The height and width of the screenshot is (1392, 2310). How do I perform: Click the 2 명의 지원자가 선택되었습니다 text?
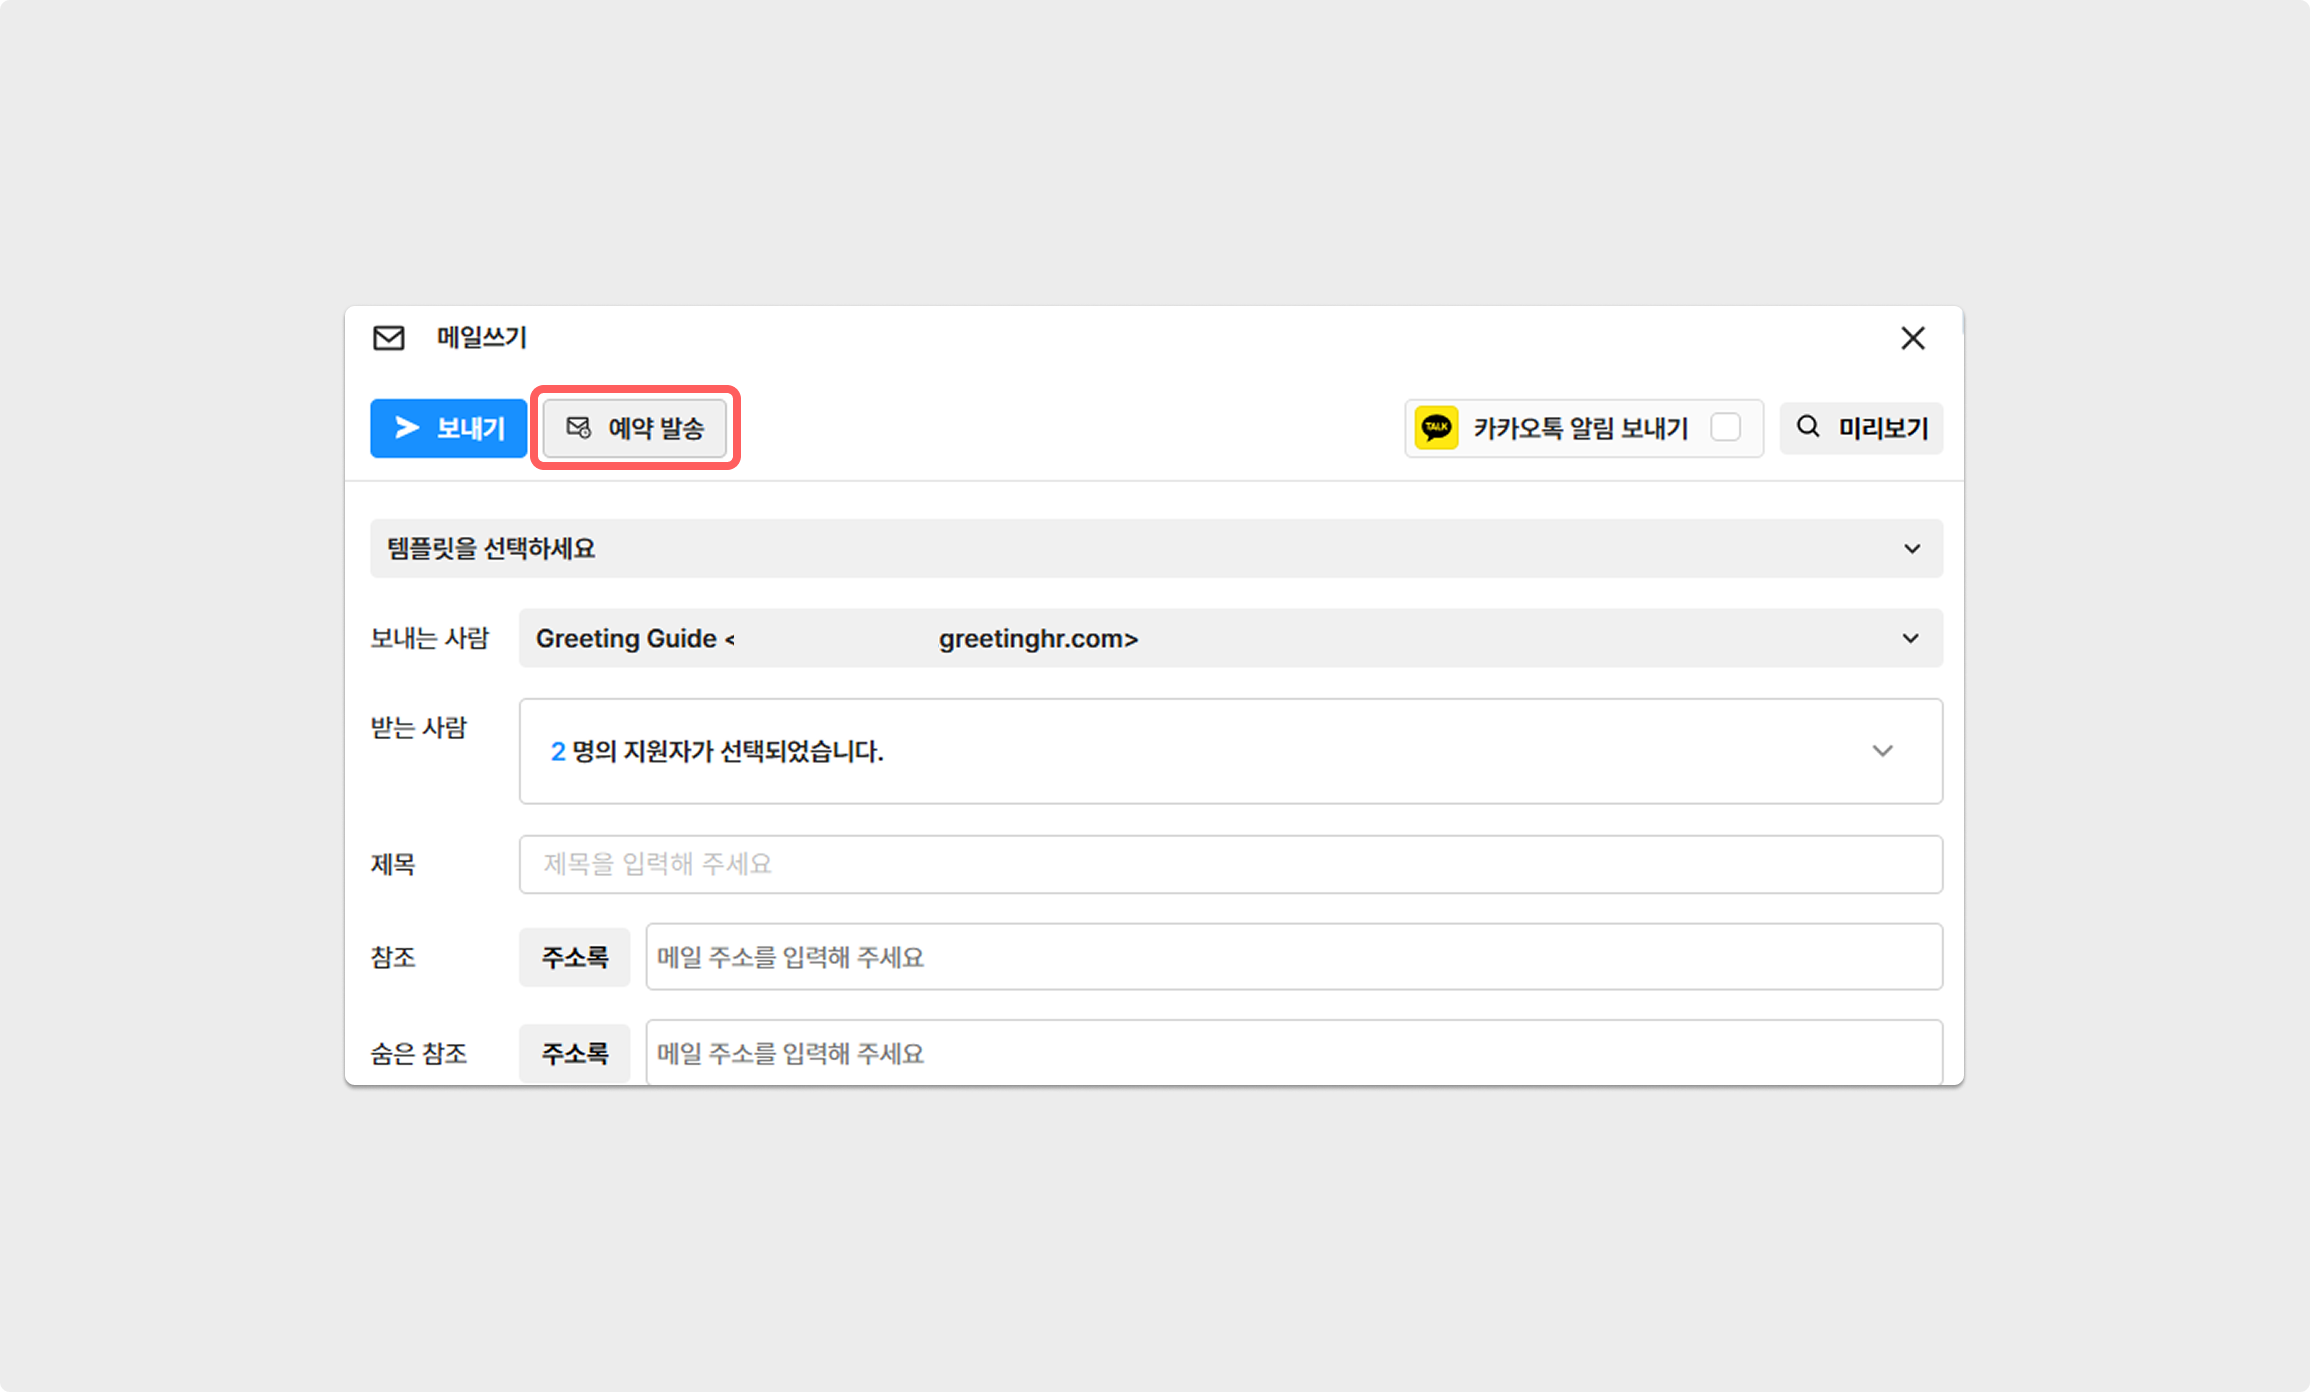[x=717, y=751]
